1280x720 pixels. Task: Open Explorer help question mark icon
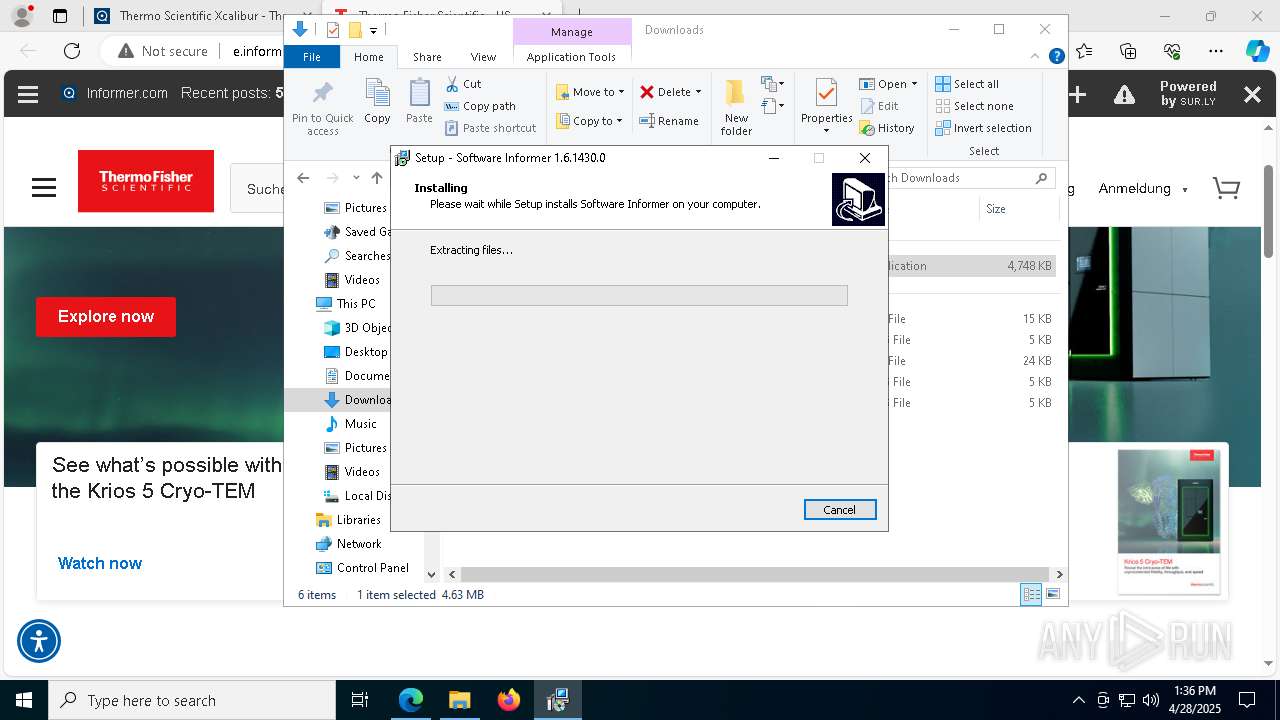coord(1056,56)
